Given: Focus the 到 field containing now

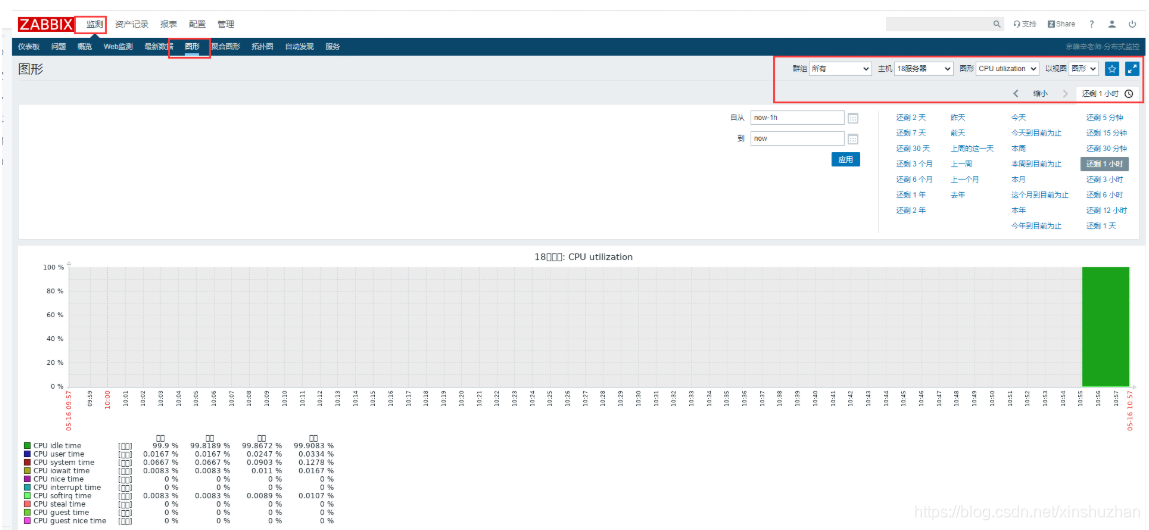Looking at the screenshot, I should (797, 139).
